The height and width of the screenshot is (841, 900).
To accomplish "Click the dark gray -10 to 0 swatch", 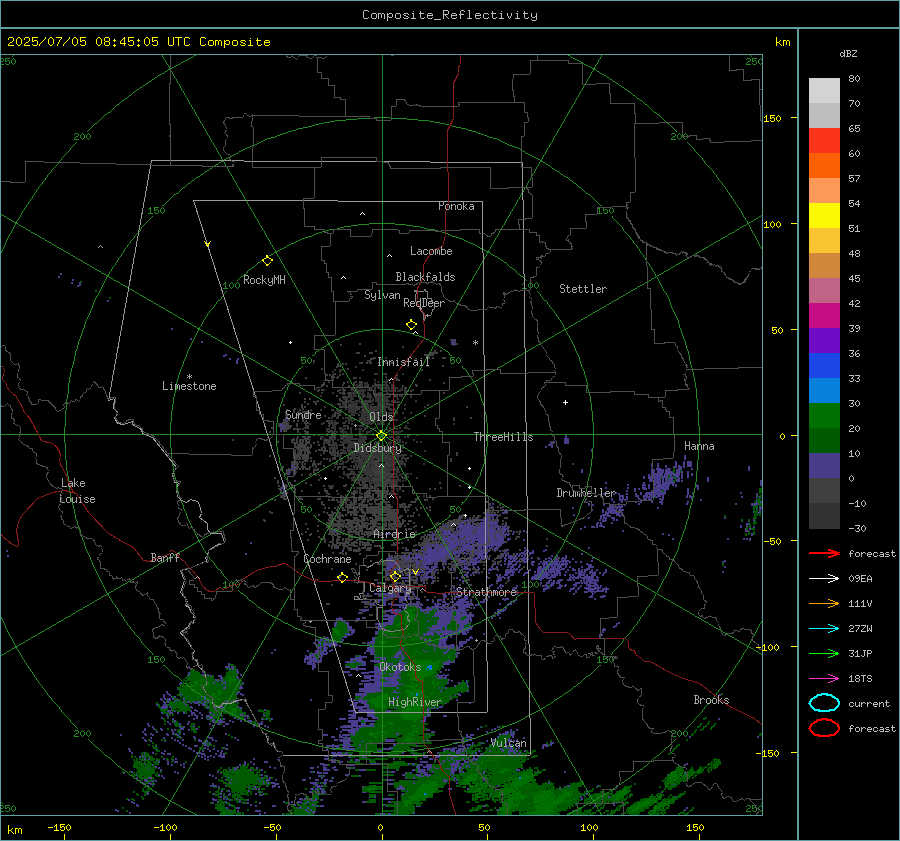I will tap(824, 490).
